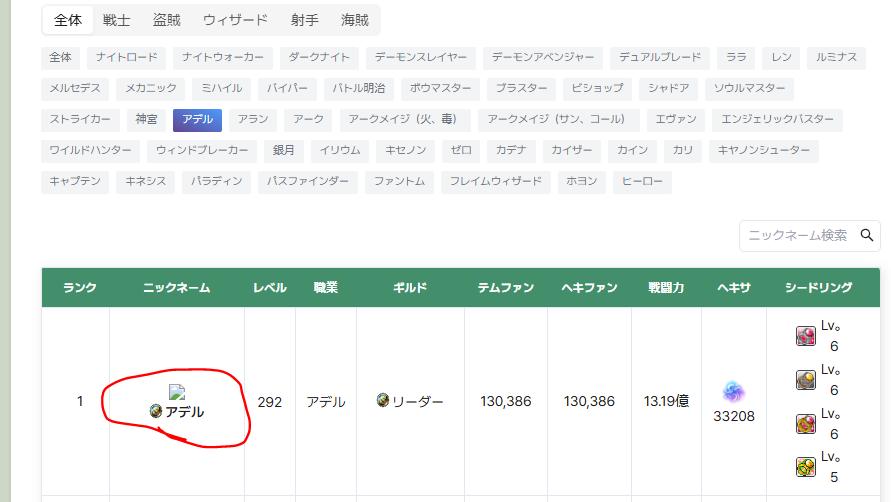Click the Hexa core icon above 33208
The height and width of the screenshot is (502, 891).
coord(734,392)
